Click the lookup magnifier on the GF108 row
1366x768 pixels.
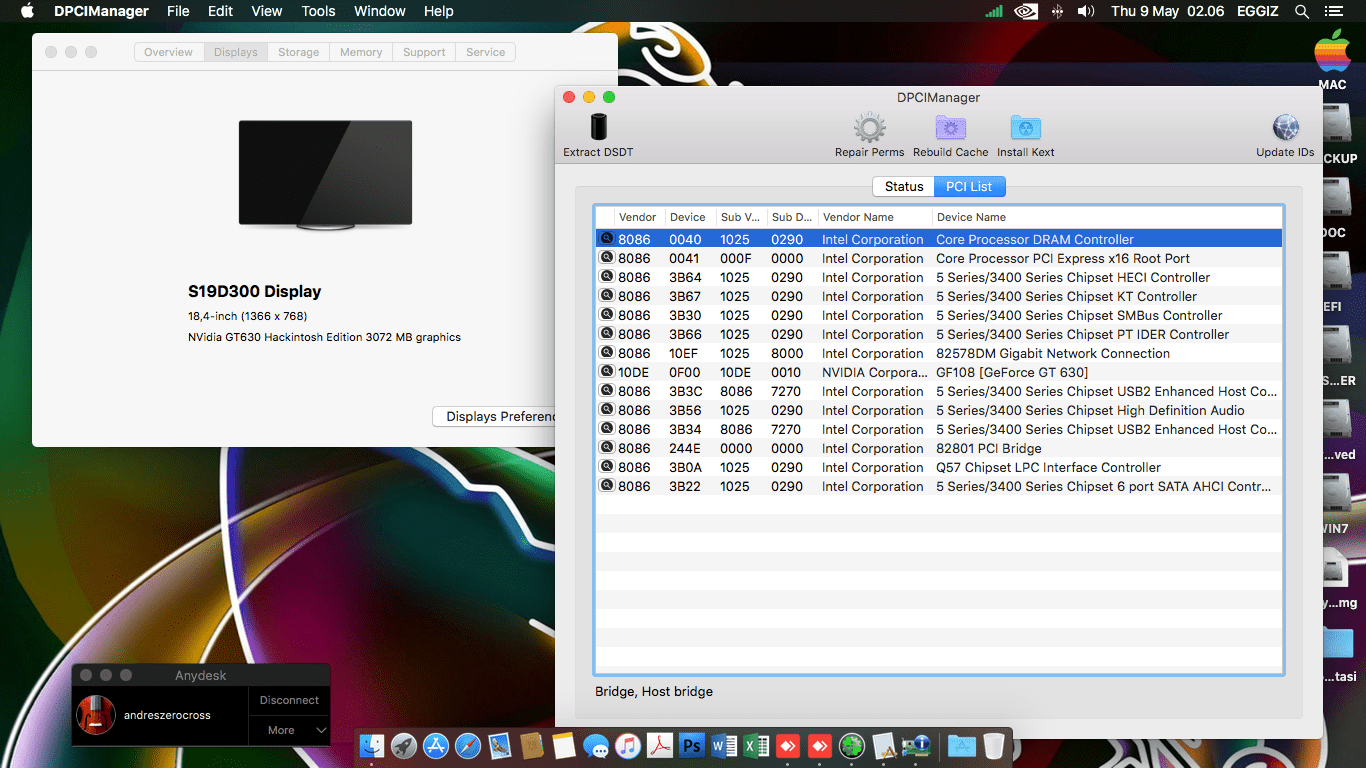[606, 372]
